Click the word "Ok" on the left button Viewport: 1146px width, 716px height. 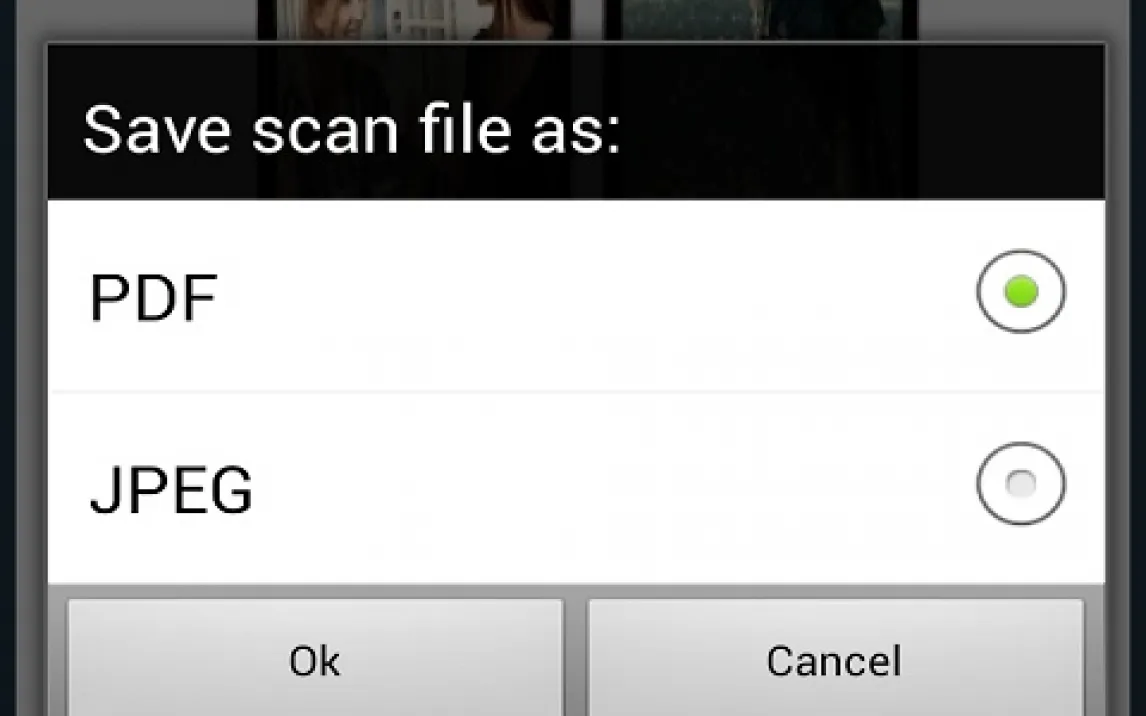(x=314, y=660)
